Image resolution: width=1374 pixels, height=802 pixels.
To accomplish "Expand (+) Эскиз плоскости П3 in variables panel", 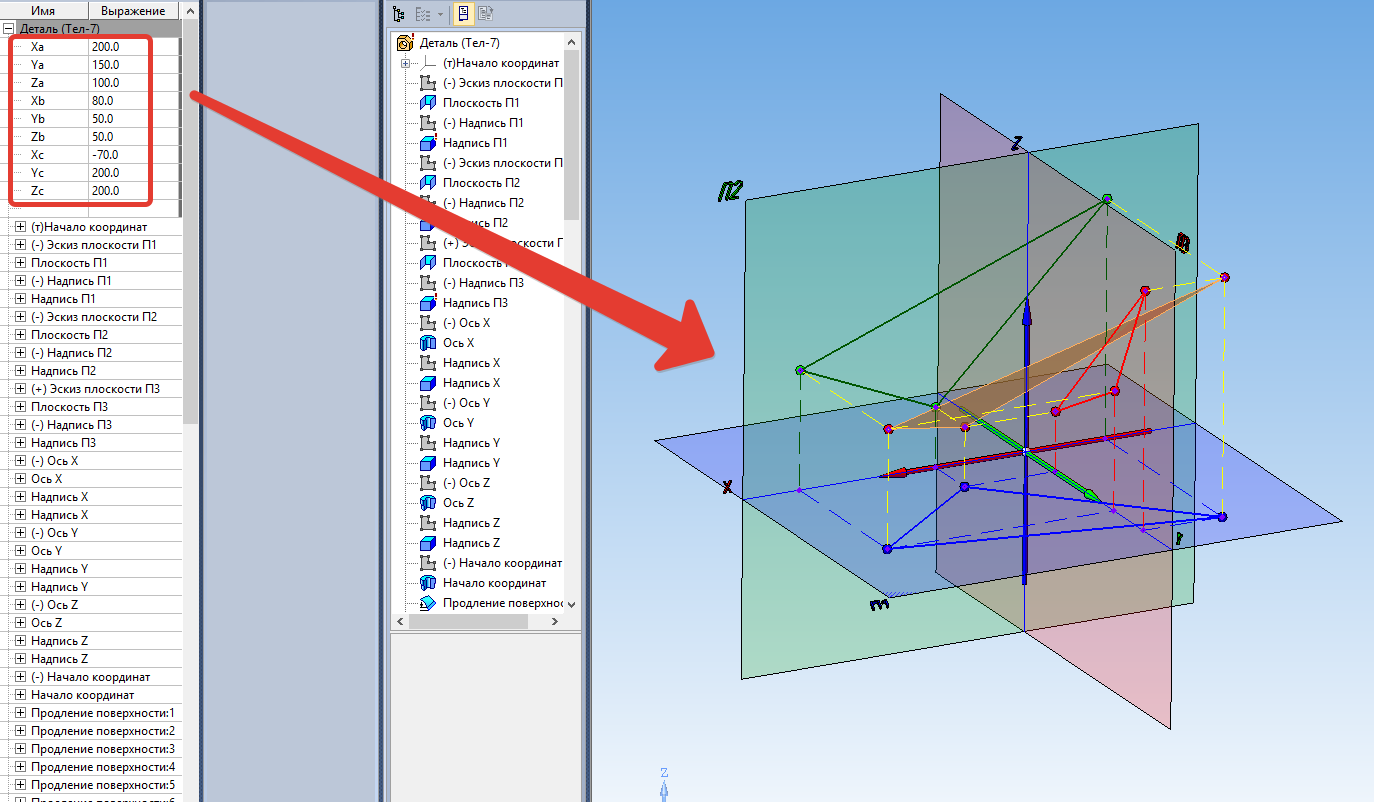I will (x=21, y=389).
